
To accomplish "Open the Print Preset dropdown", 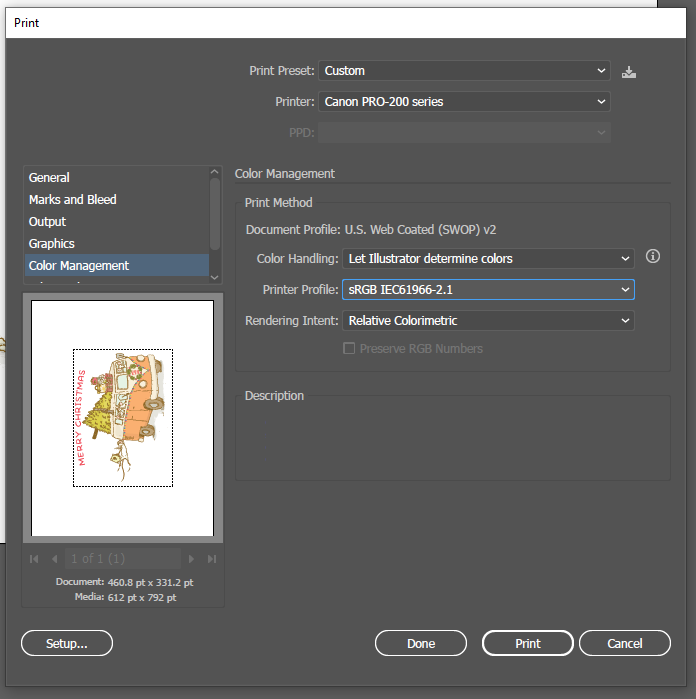I will [464, 71].
